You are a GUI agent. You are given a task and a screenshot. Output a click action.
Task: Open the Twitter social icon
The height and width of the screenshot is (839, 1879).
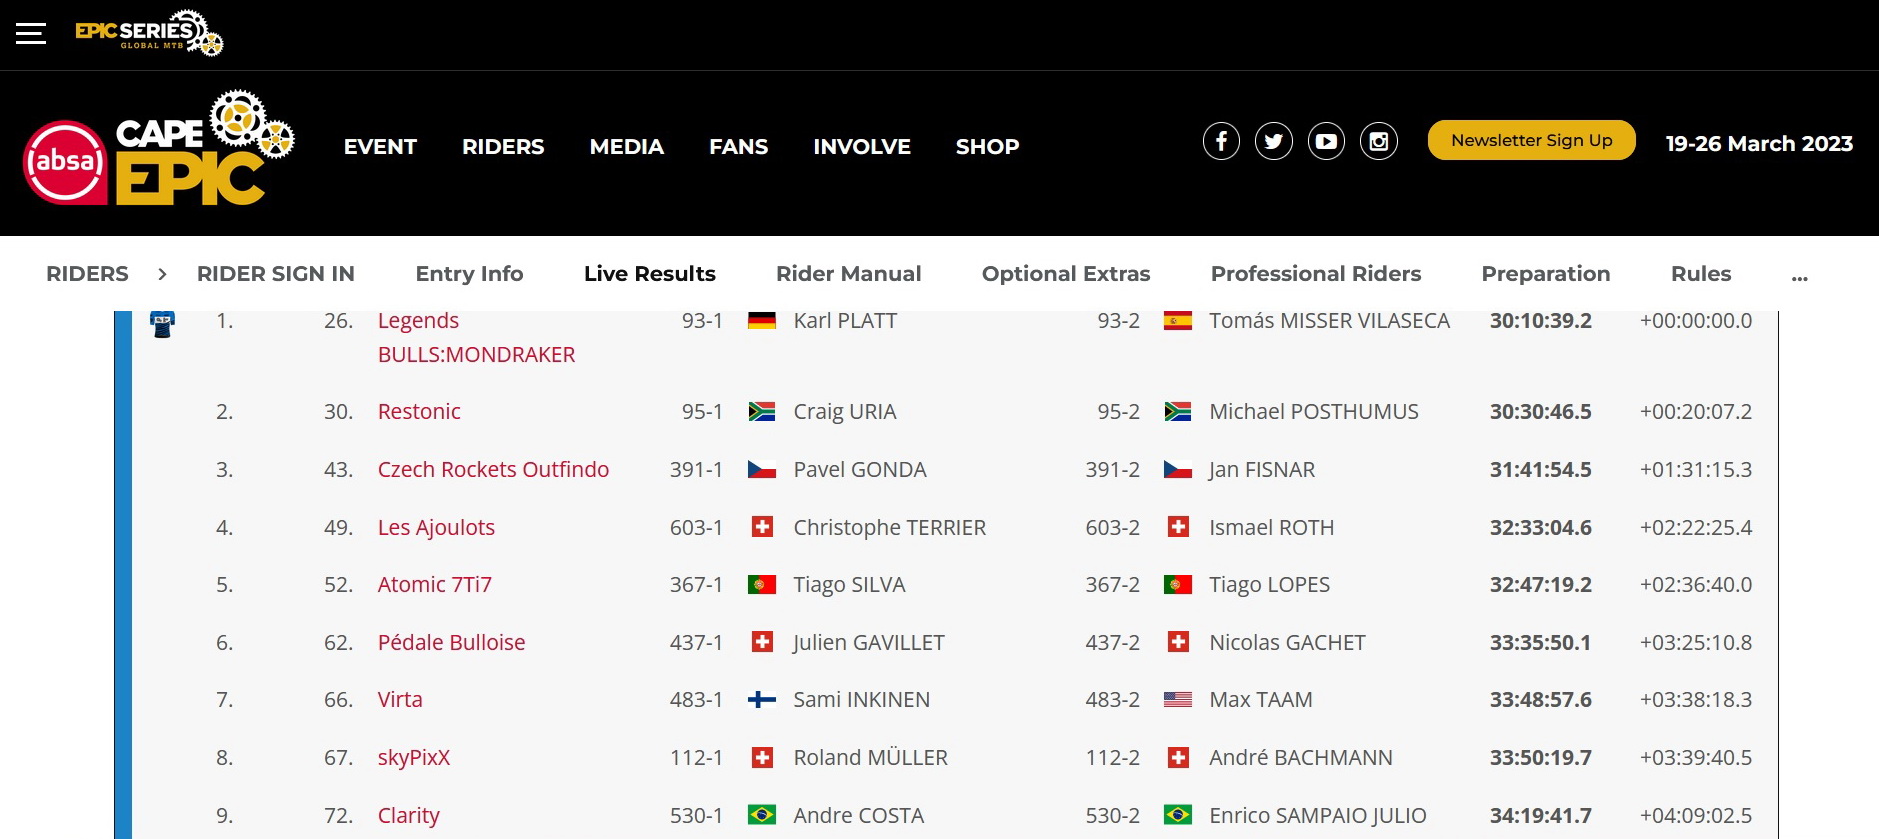pyautogui.click(x=1274, y=141)
